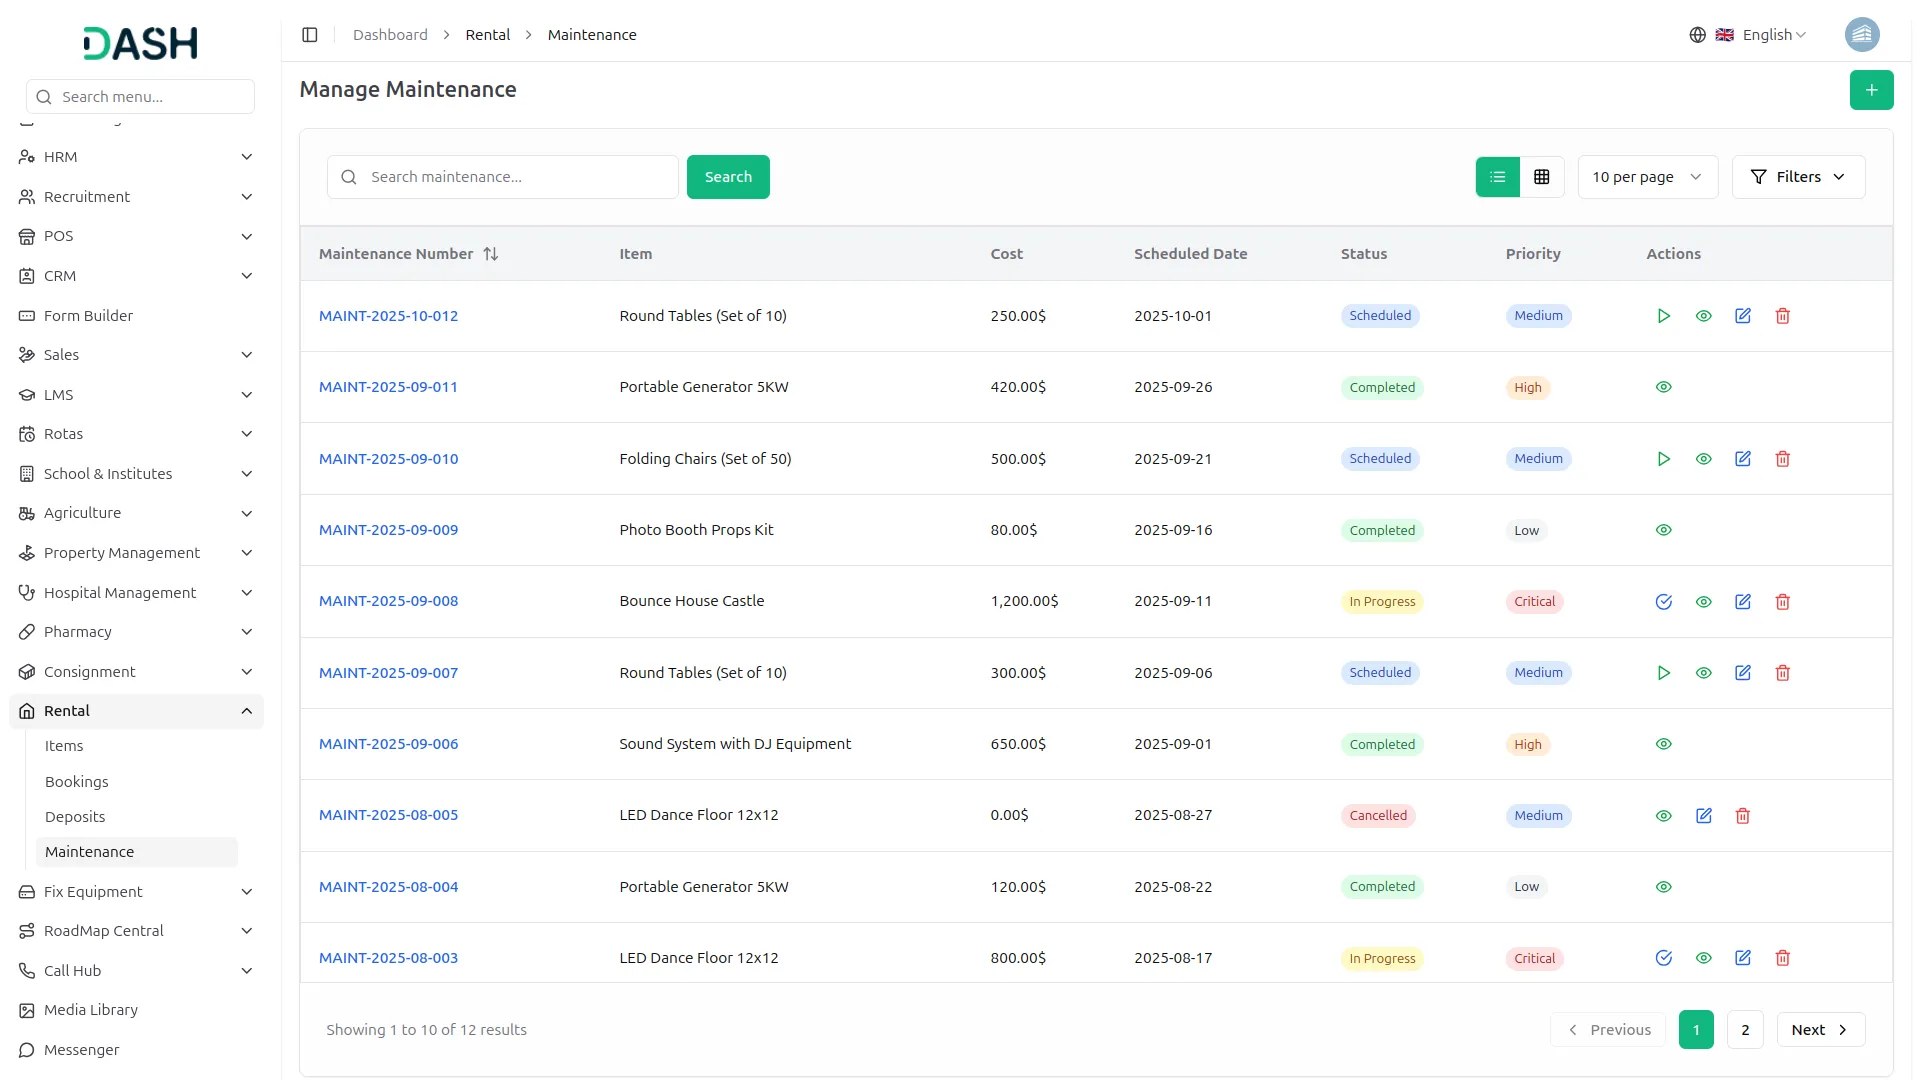Screen dimensions: 1920x1080
Task: Open the globe language icon in header
Action: pyautogui.click(x=1697, y=34)
